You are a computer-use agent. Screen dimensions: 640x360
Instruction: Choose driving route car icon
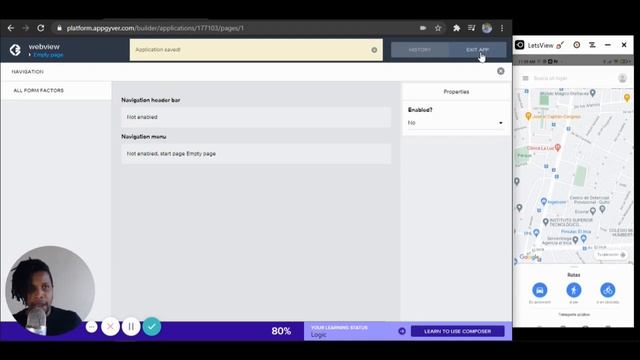(x=540, y=290)
